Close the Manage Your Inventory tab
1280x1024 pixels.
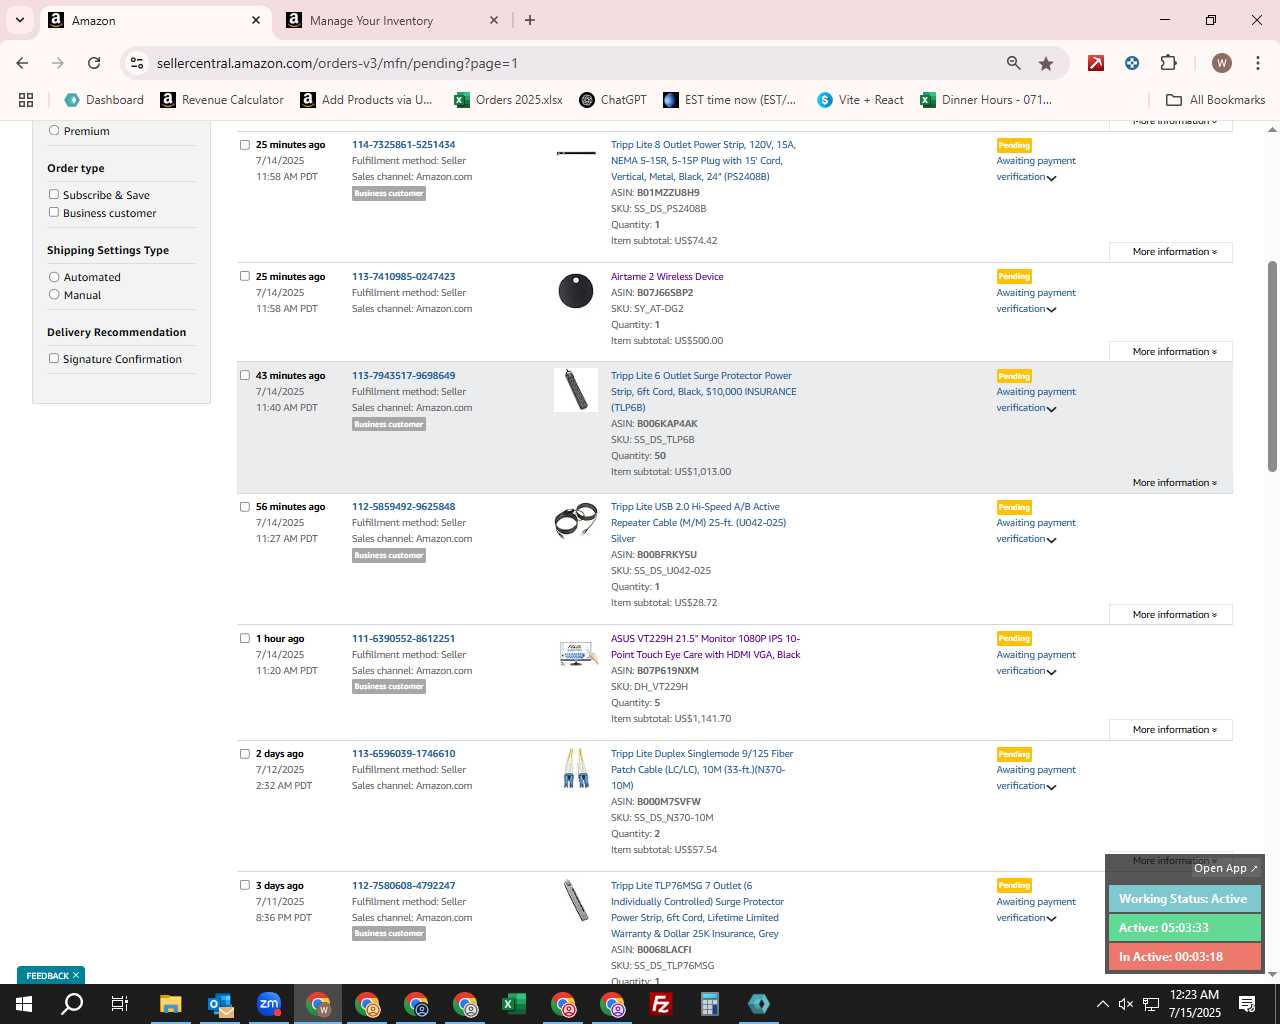click(494, 20)
